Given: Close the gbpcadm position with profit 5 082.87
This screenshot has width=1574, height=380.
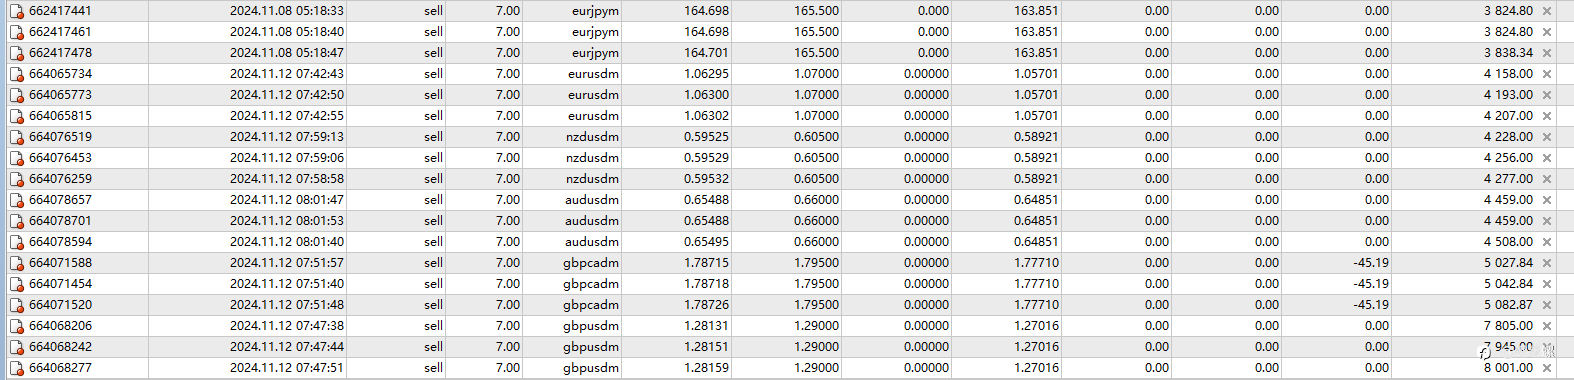Looking at the screenshot, I should 1547,305.
